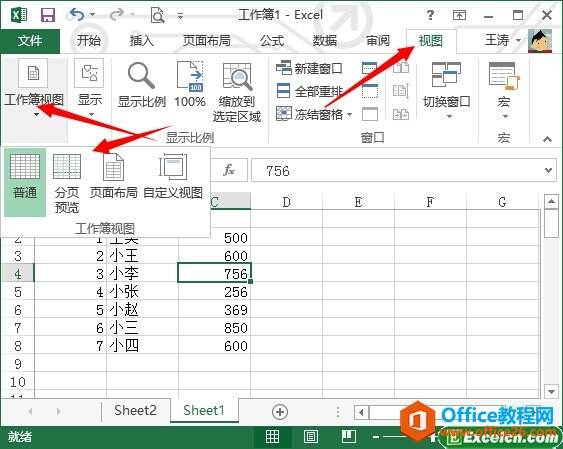Click the Undo arrow icon
563x449 pixels.
(76, 15)
